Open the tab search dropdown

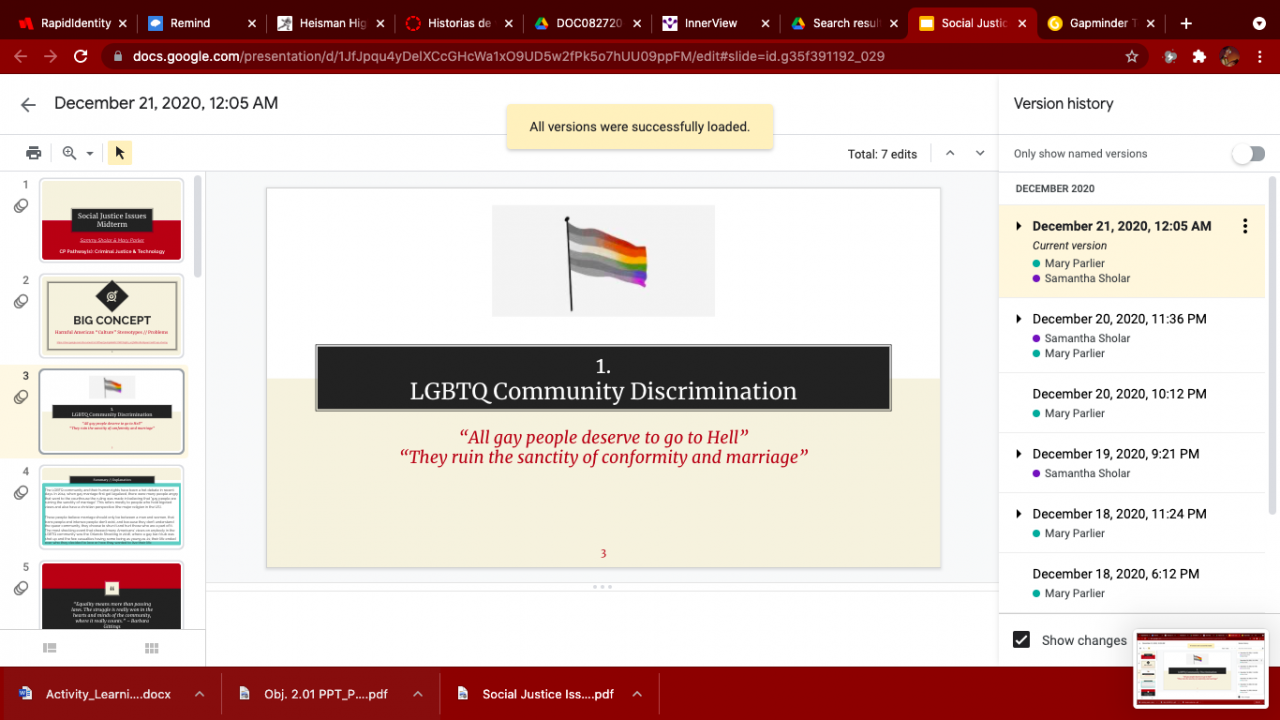pos(1258,23)
